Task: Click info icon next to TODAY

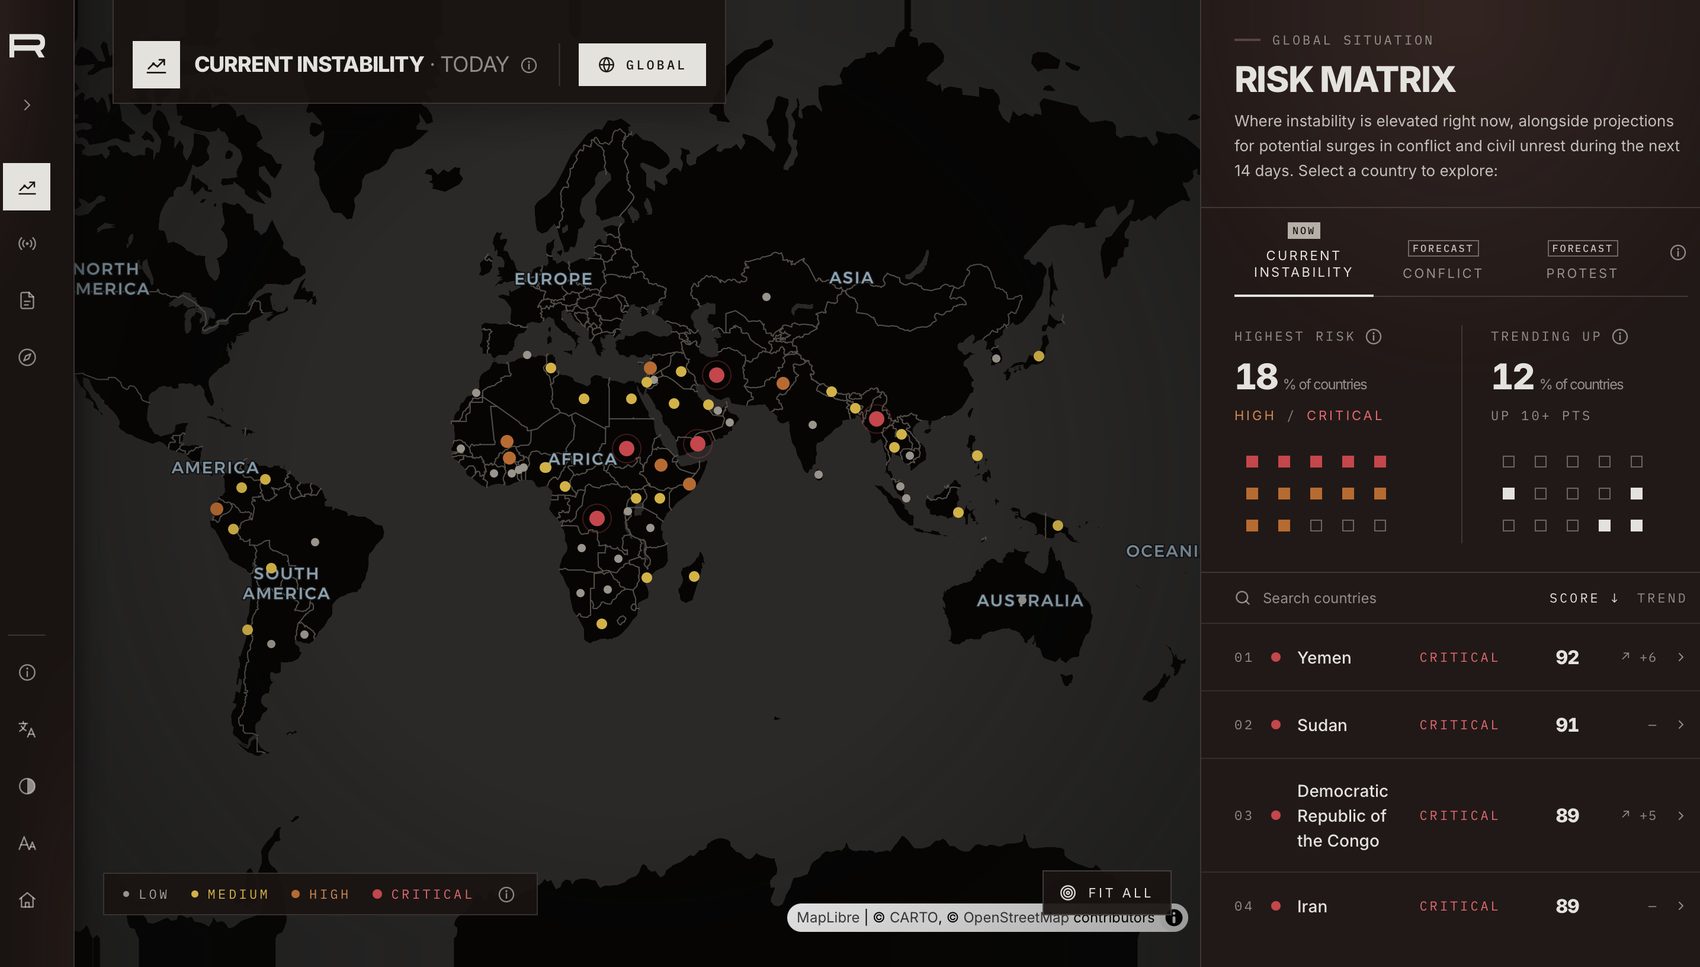Action: (529, 65)
